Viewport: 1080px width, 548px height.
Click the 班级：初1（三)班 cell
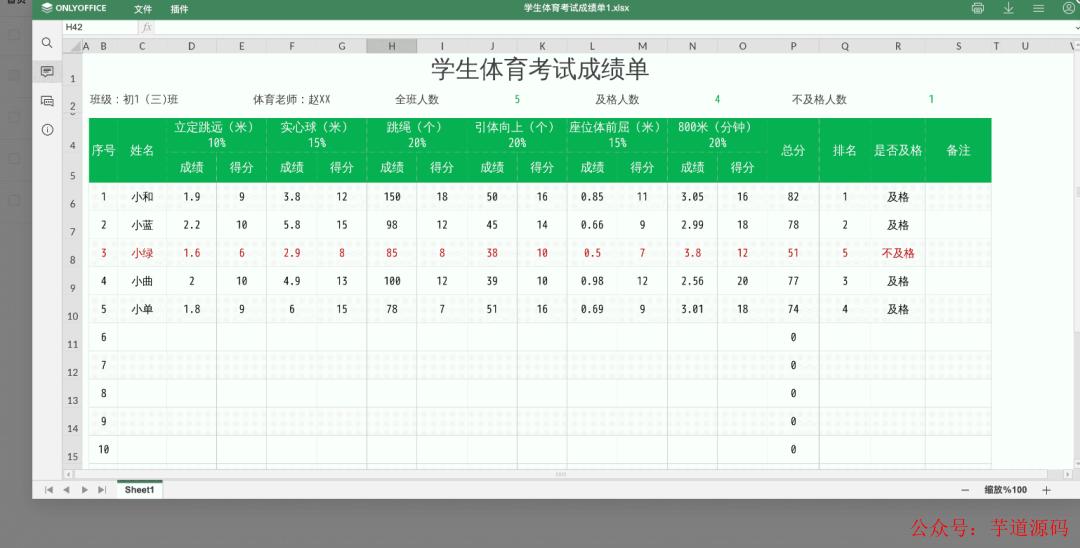coord(134,99)
